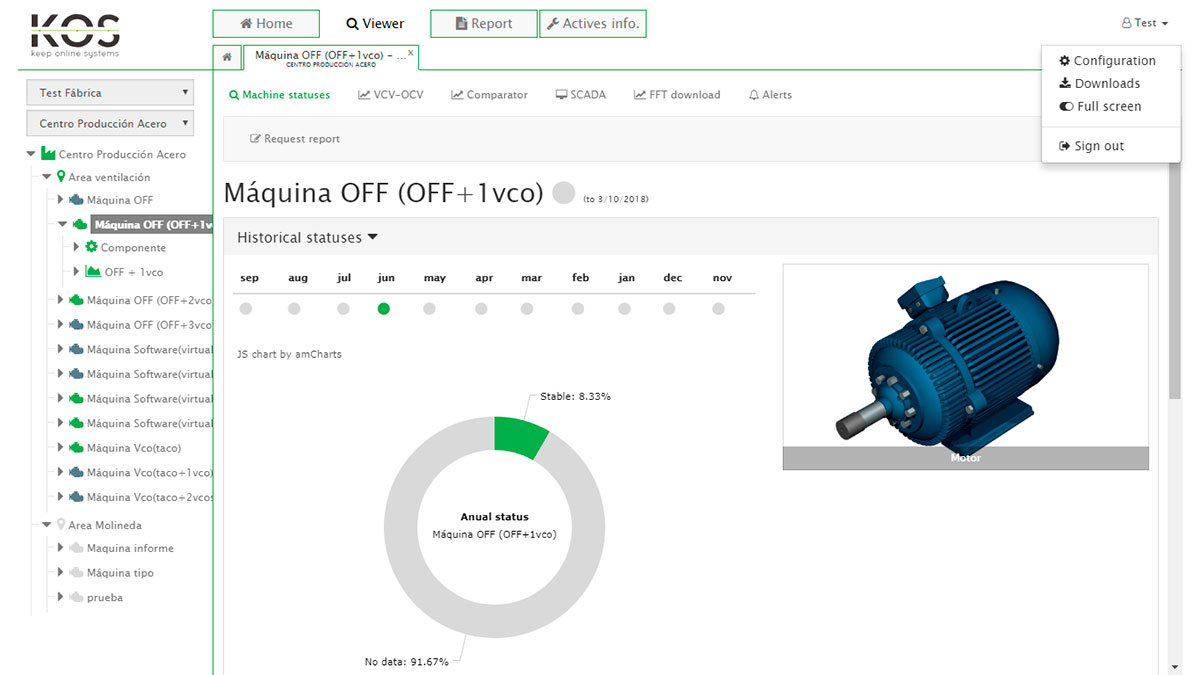Click the chart icon beside OFF + 1vco
Viewport: 1200px width, 675px height.
coord(94,272)
